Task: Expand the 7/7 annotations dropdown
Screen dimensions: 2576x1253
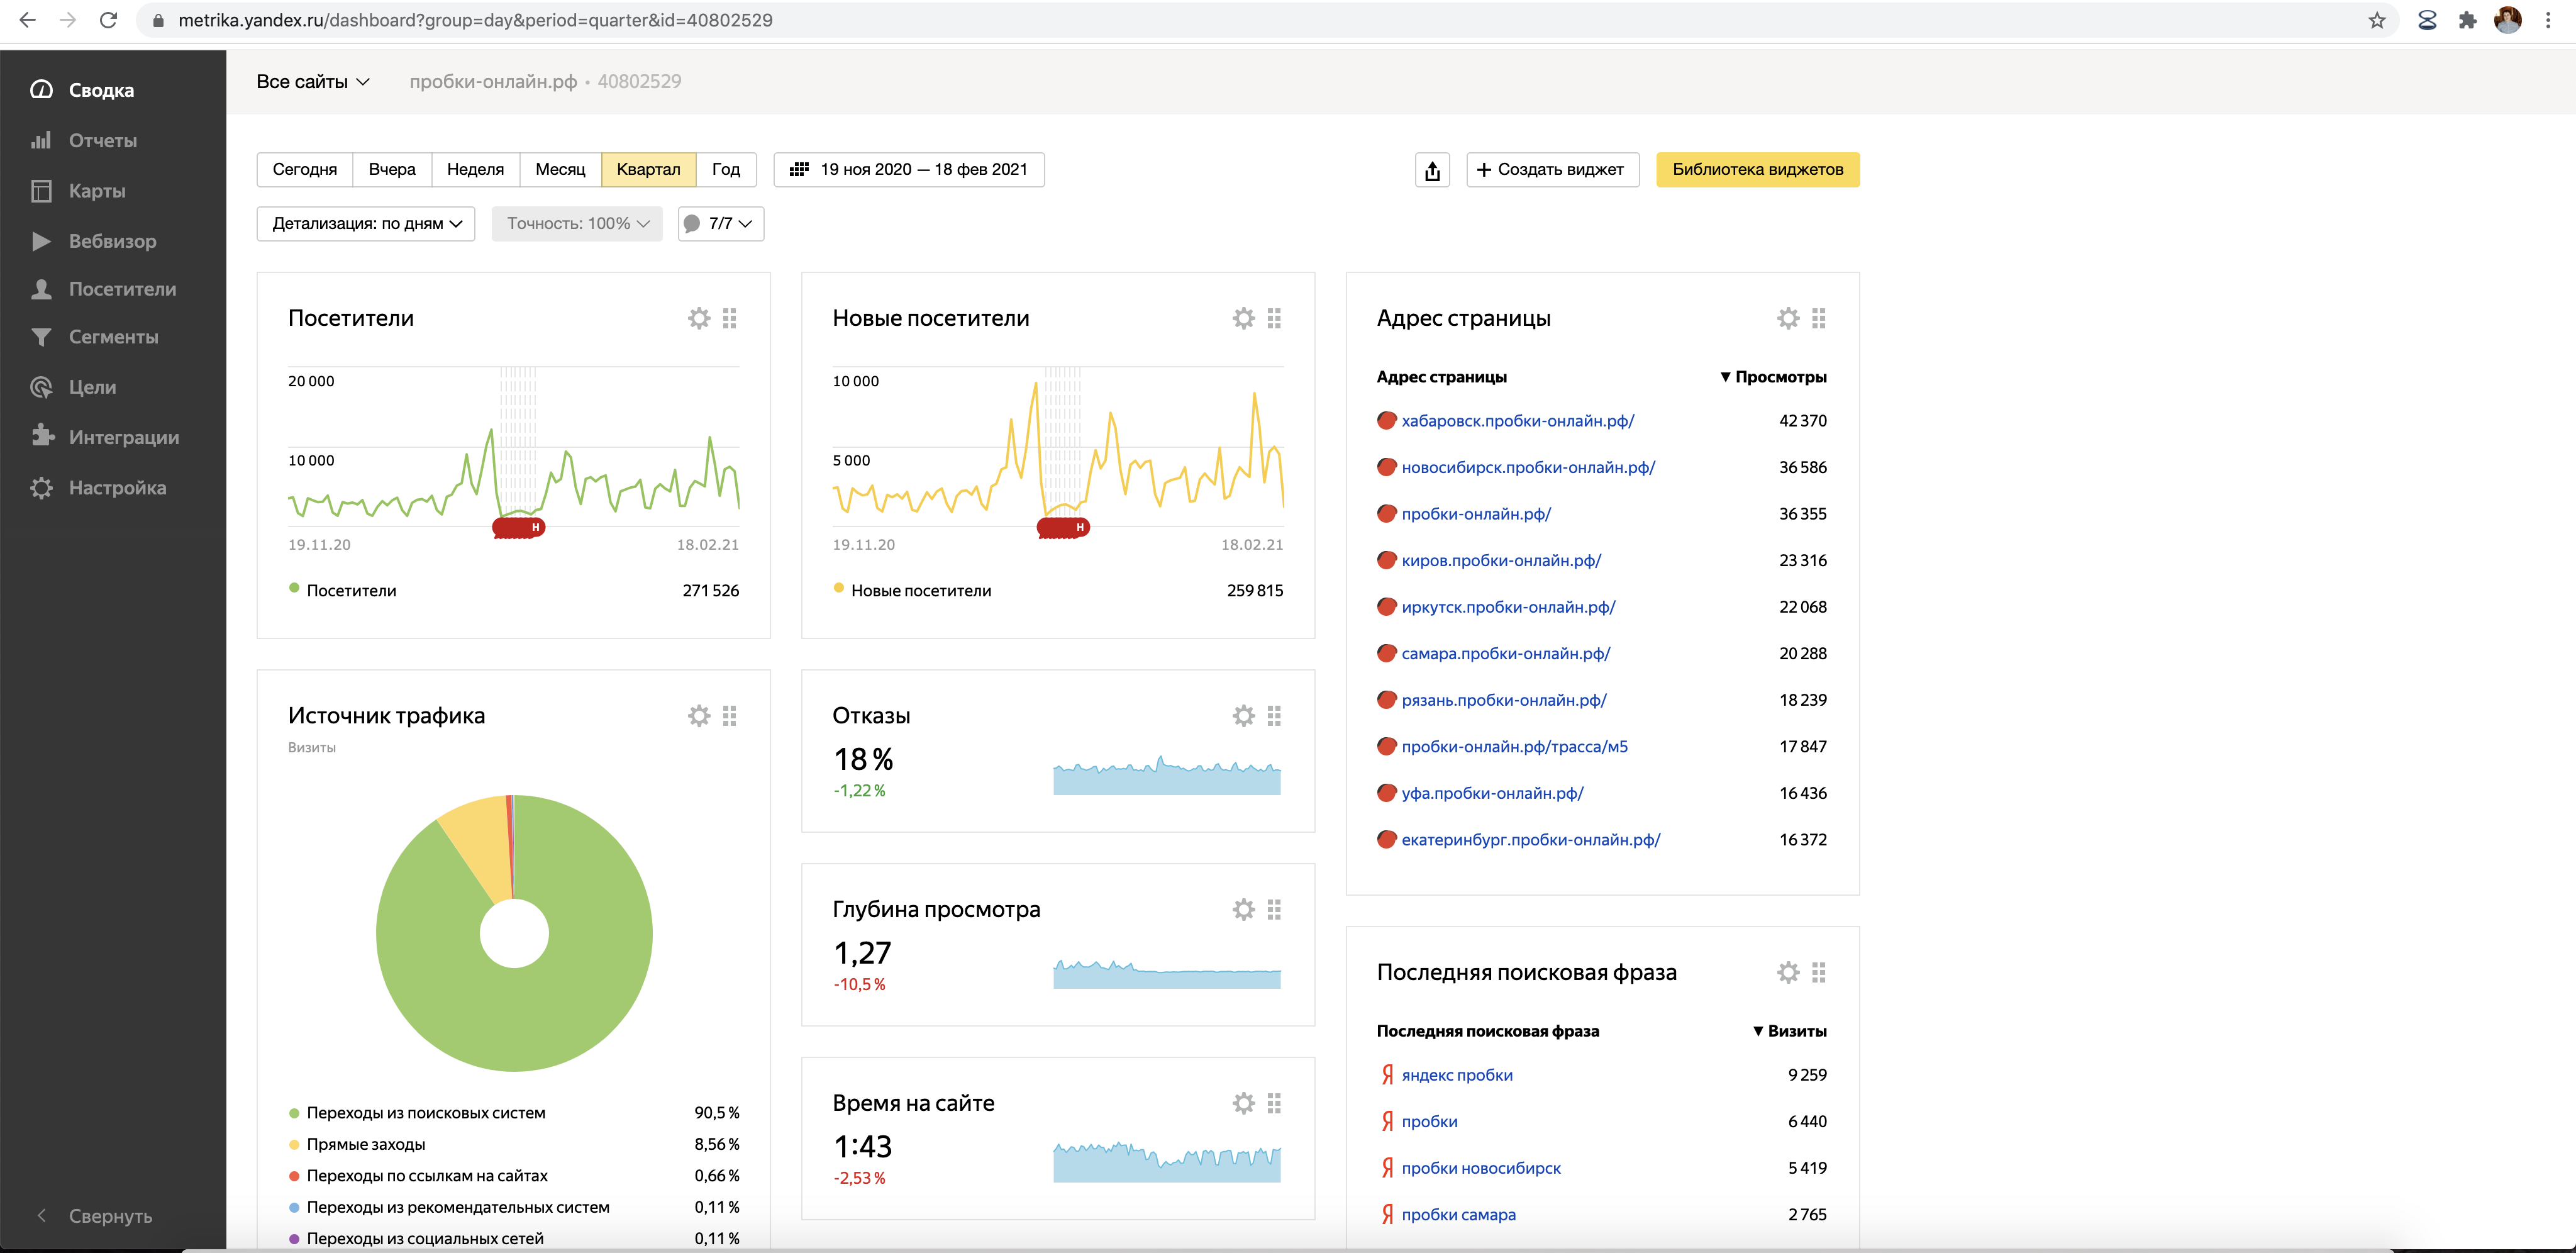Action: click(x=721, y=224)
